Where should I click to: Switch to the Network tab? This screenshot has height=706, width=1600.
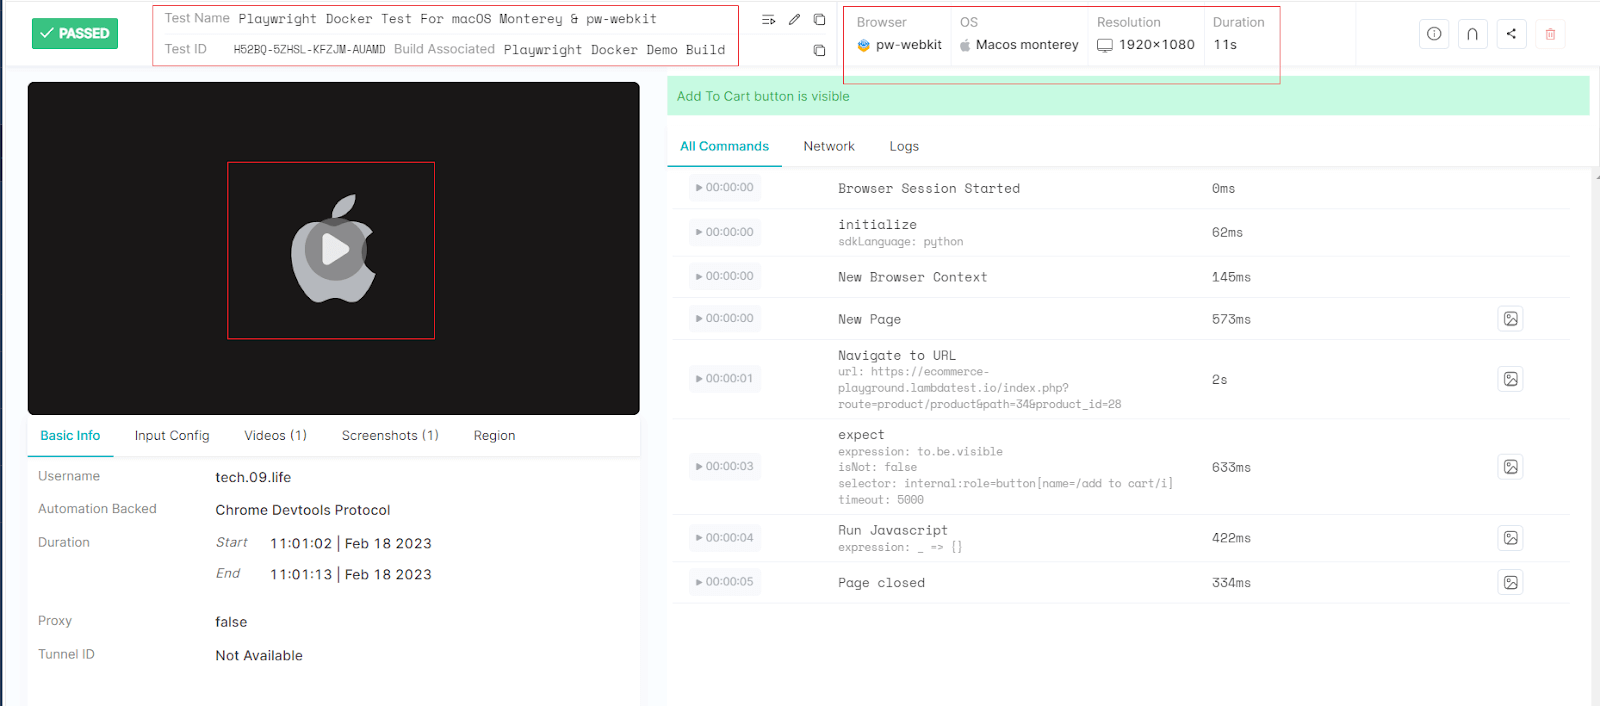point(828,146)
